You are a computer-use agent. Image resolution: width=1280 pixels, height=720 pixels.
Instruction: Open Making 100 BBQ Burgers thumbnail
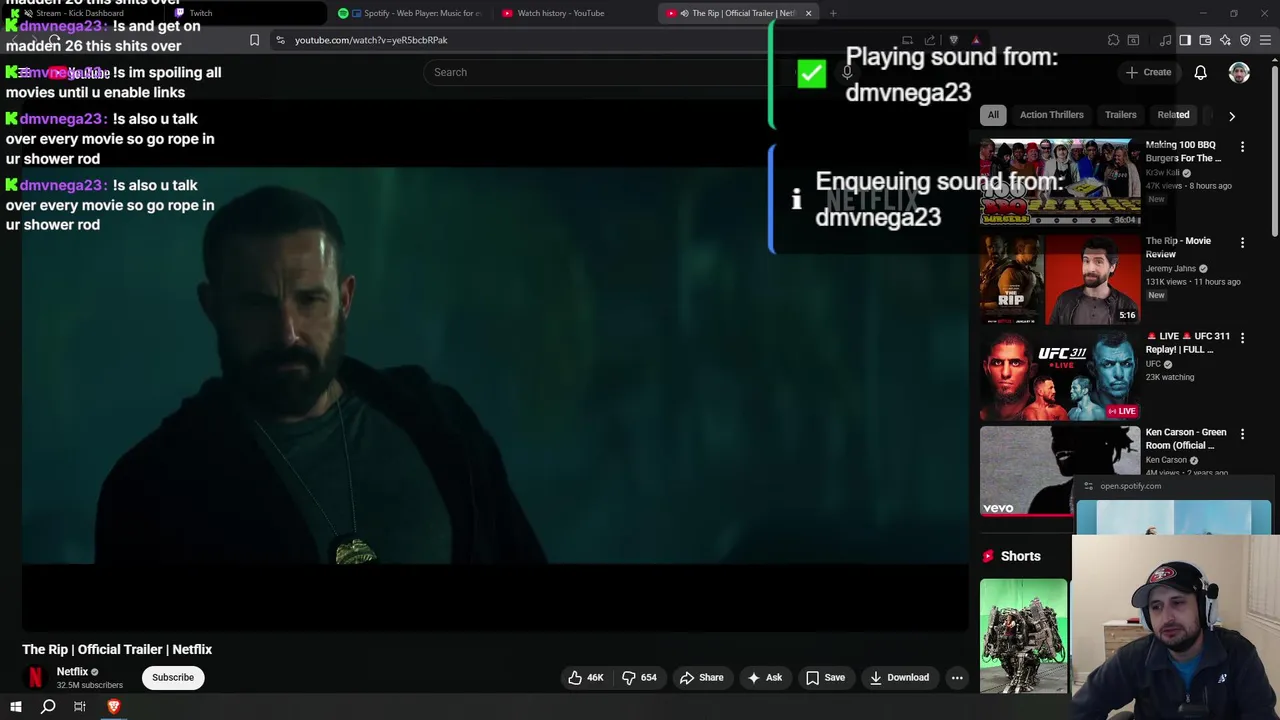[1060, 182]
